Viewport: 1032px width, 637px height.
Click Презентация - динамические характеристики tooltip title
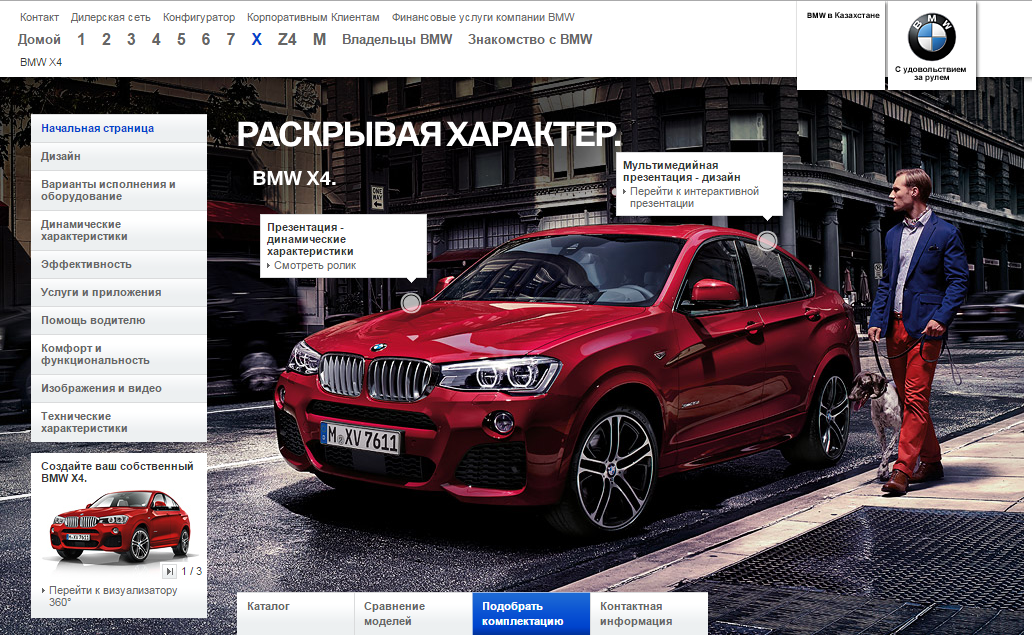coord(310,239)
